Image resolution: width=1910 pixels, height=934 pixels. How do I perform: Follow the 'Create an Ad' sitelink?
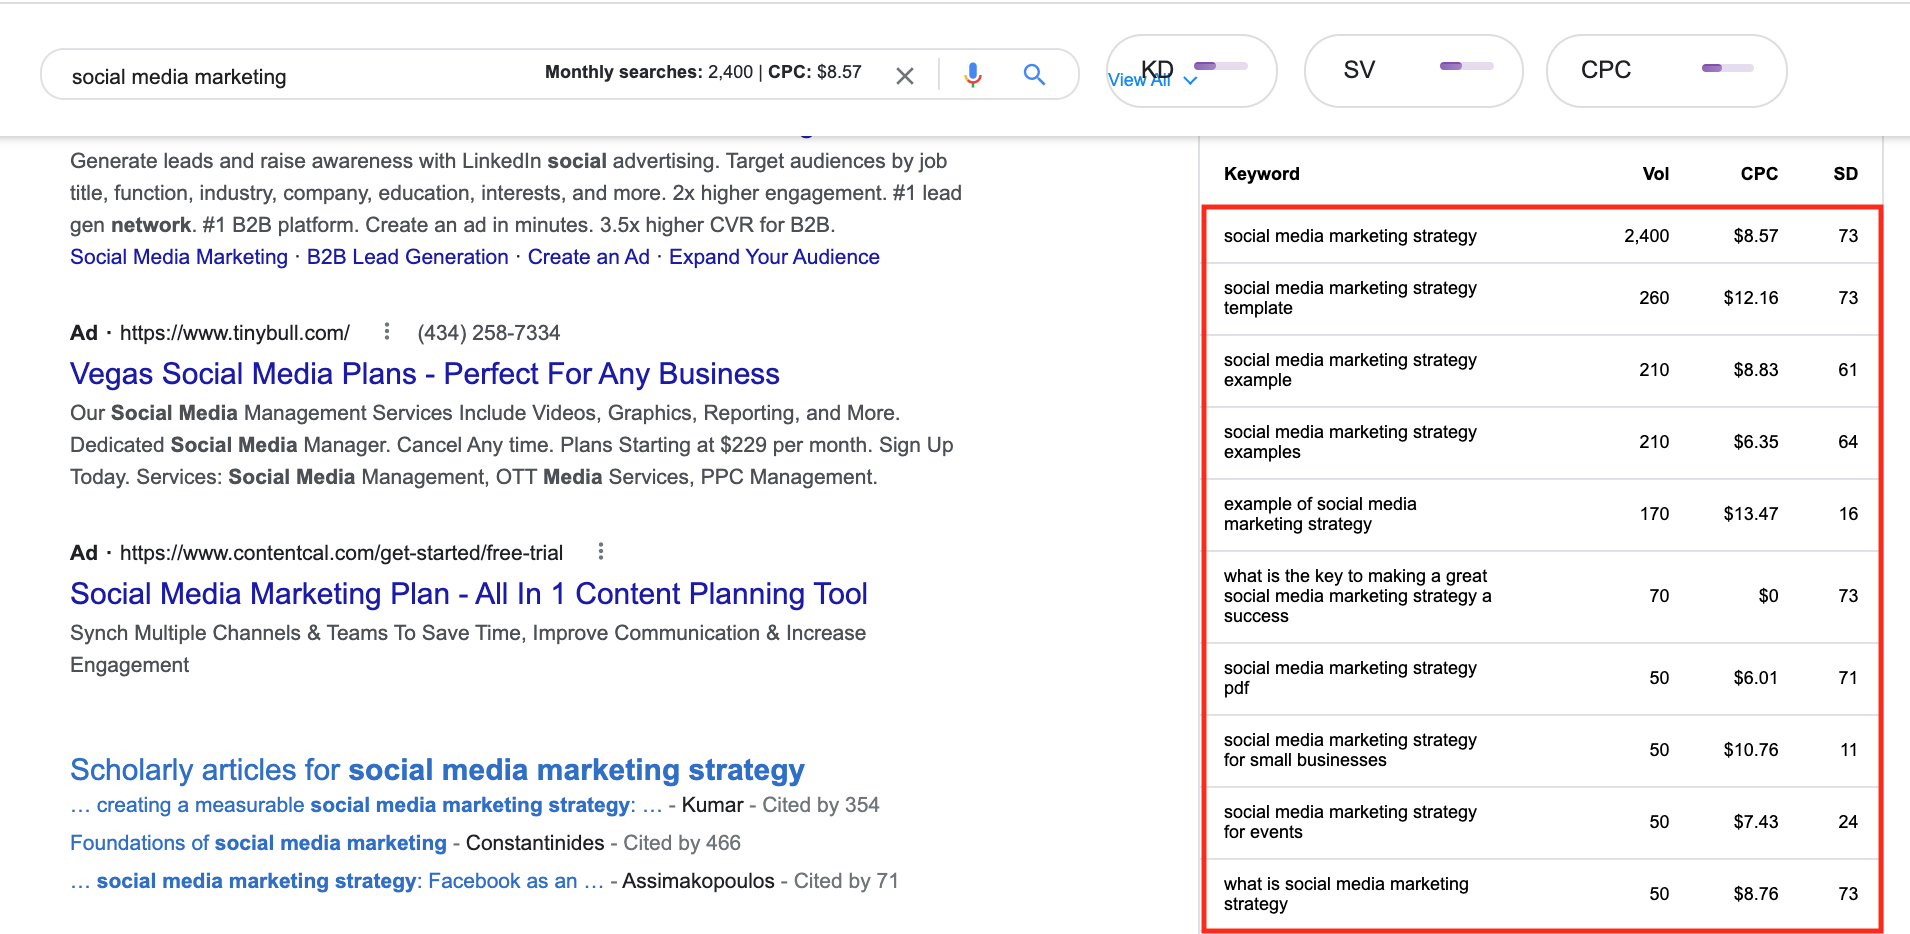click(588, 256)
